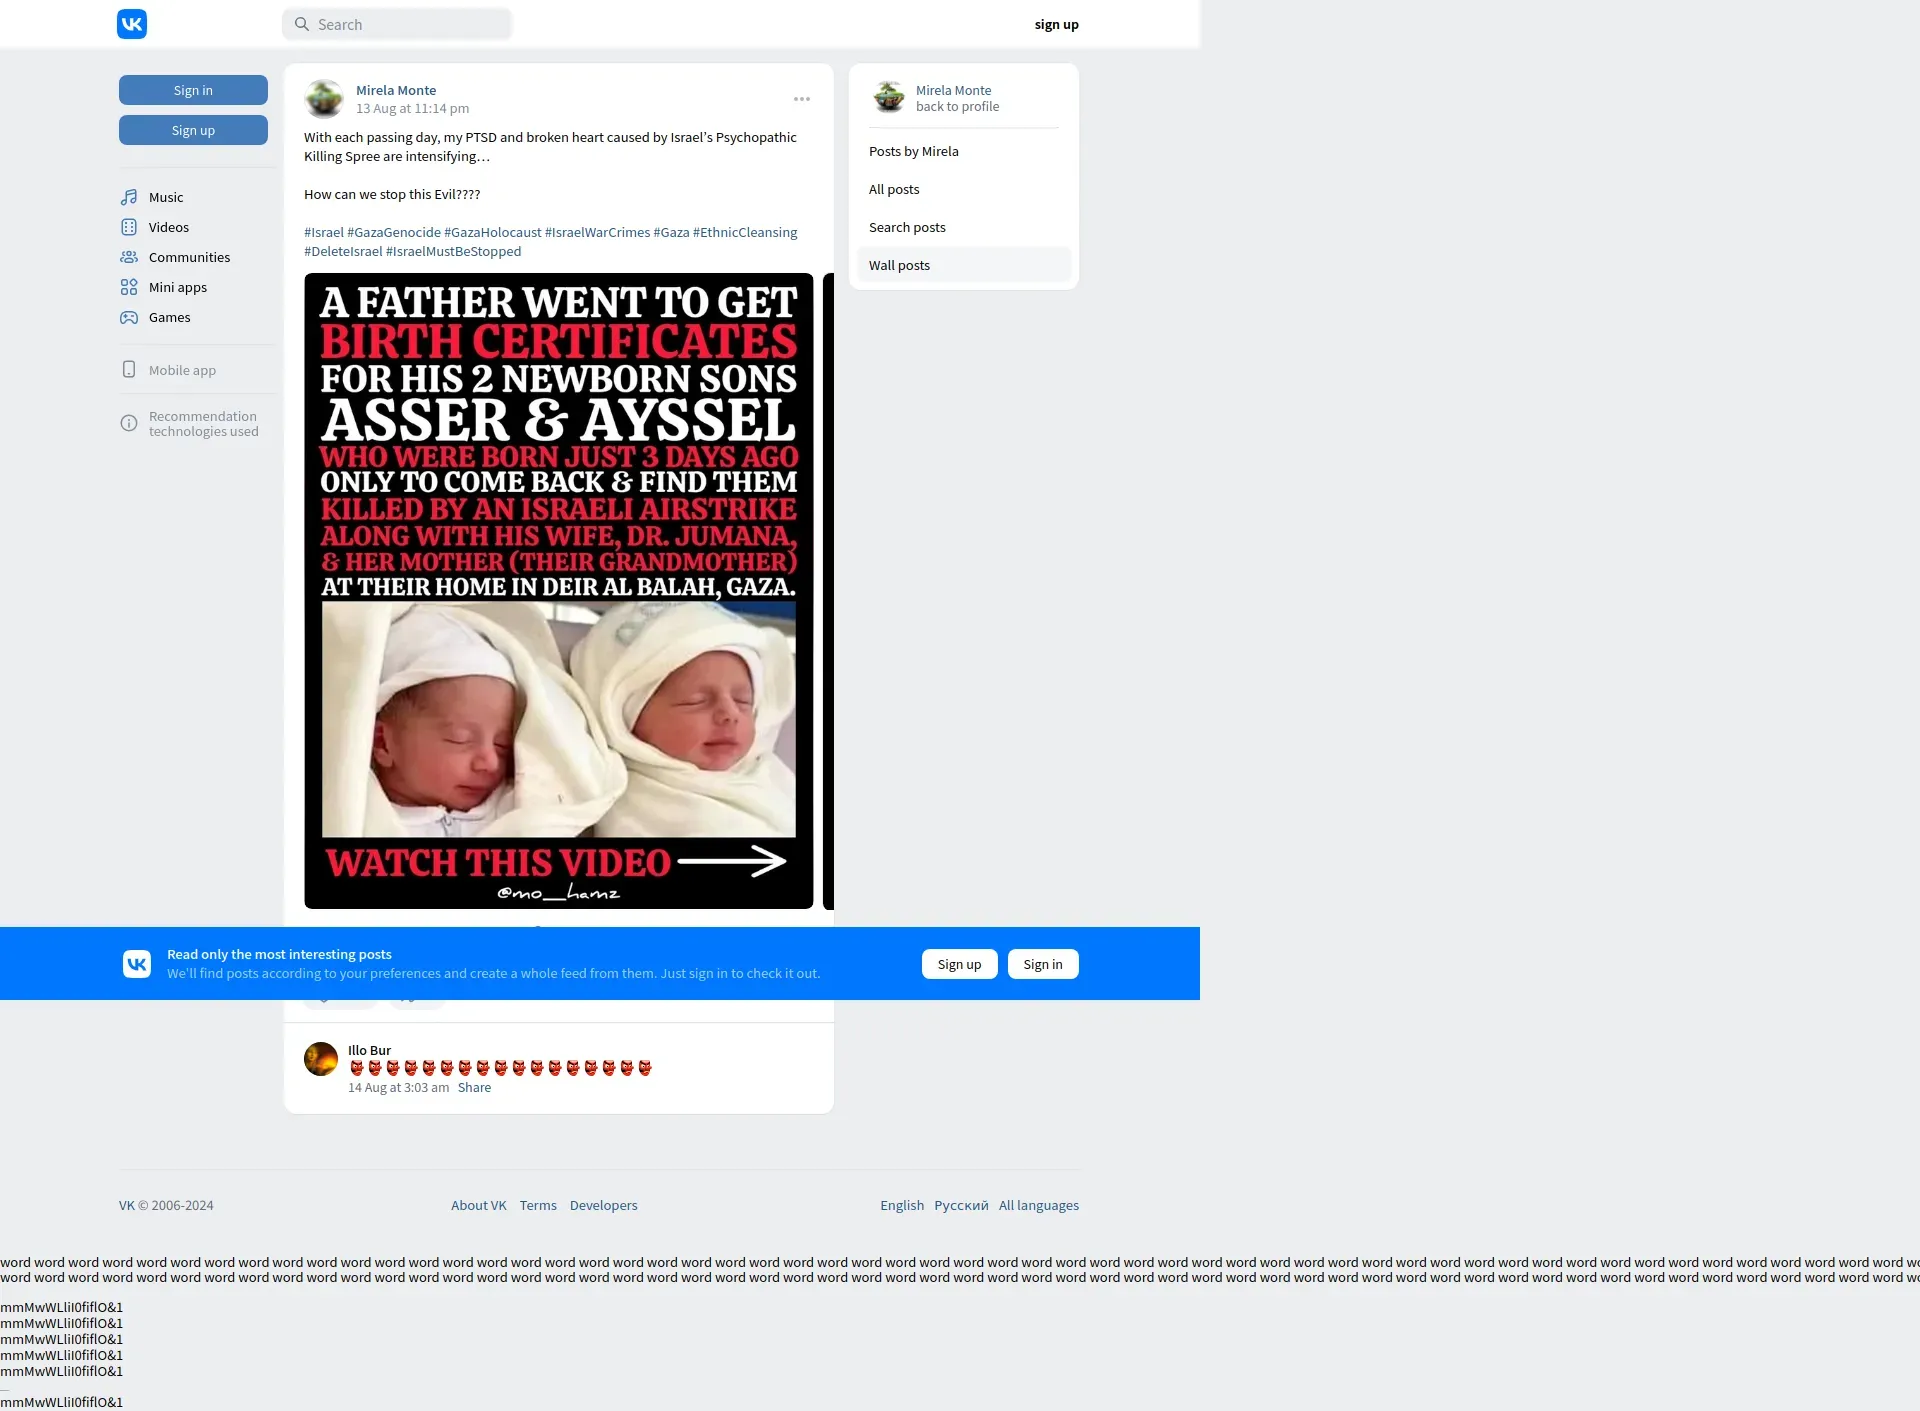Select All posts filter
The height and width of the screenshot is (1411, 1920).
[894, 189]
